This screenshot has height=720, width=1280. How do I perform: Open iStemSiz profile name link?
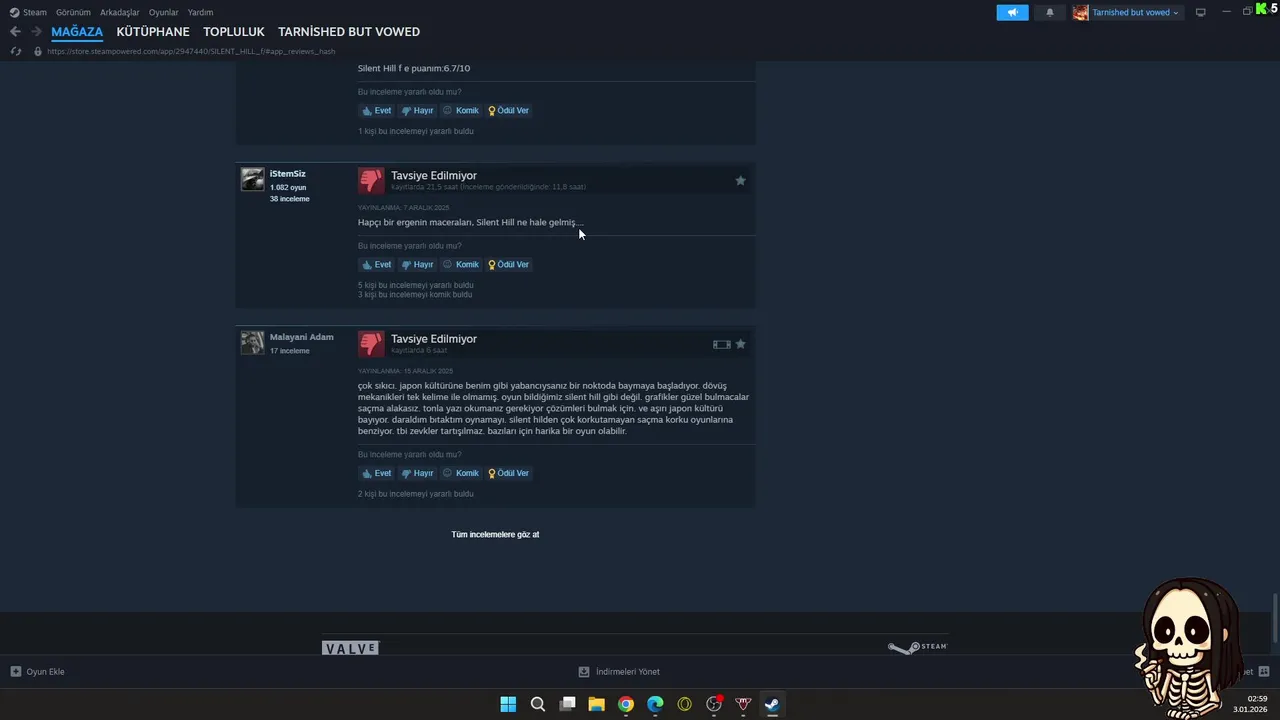pyautogui.click(x=288, y=174)
